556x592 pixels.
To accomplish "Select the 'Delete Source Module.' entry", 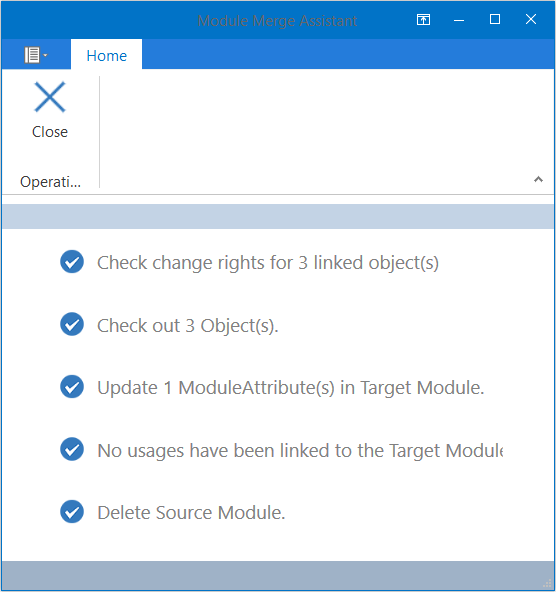I will [191, 513].
